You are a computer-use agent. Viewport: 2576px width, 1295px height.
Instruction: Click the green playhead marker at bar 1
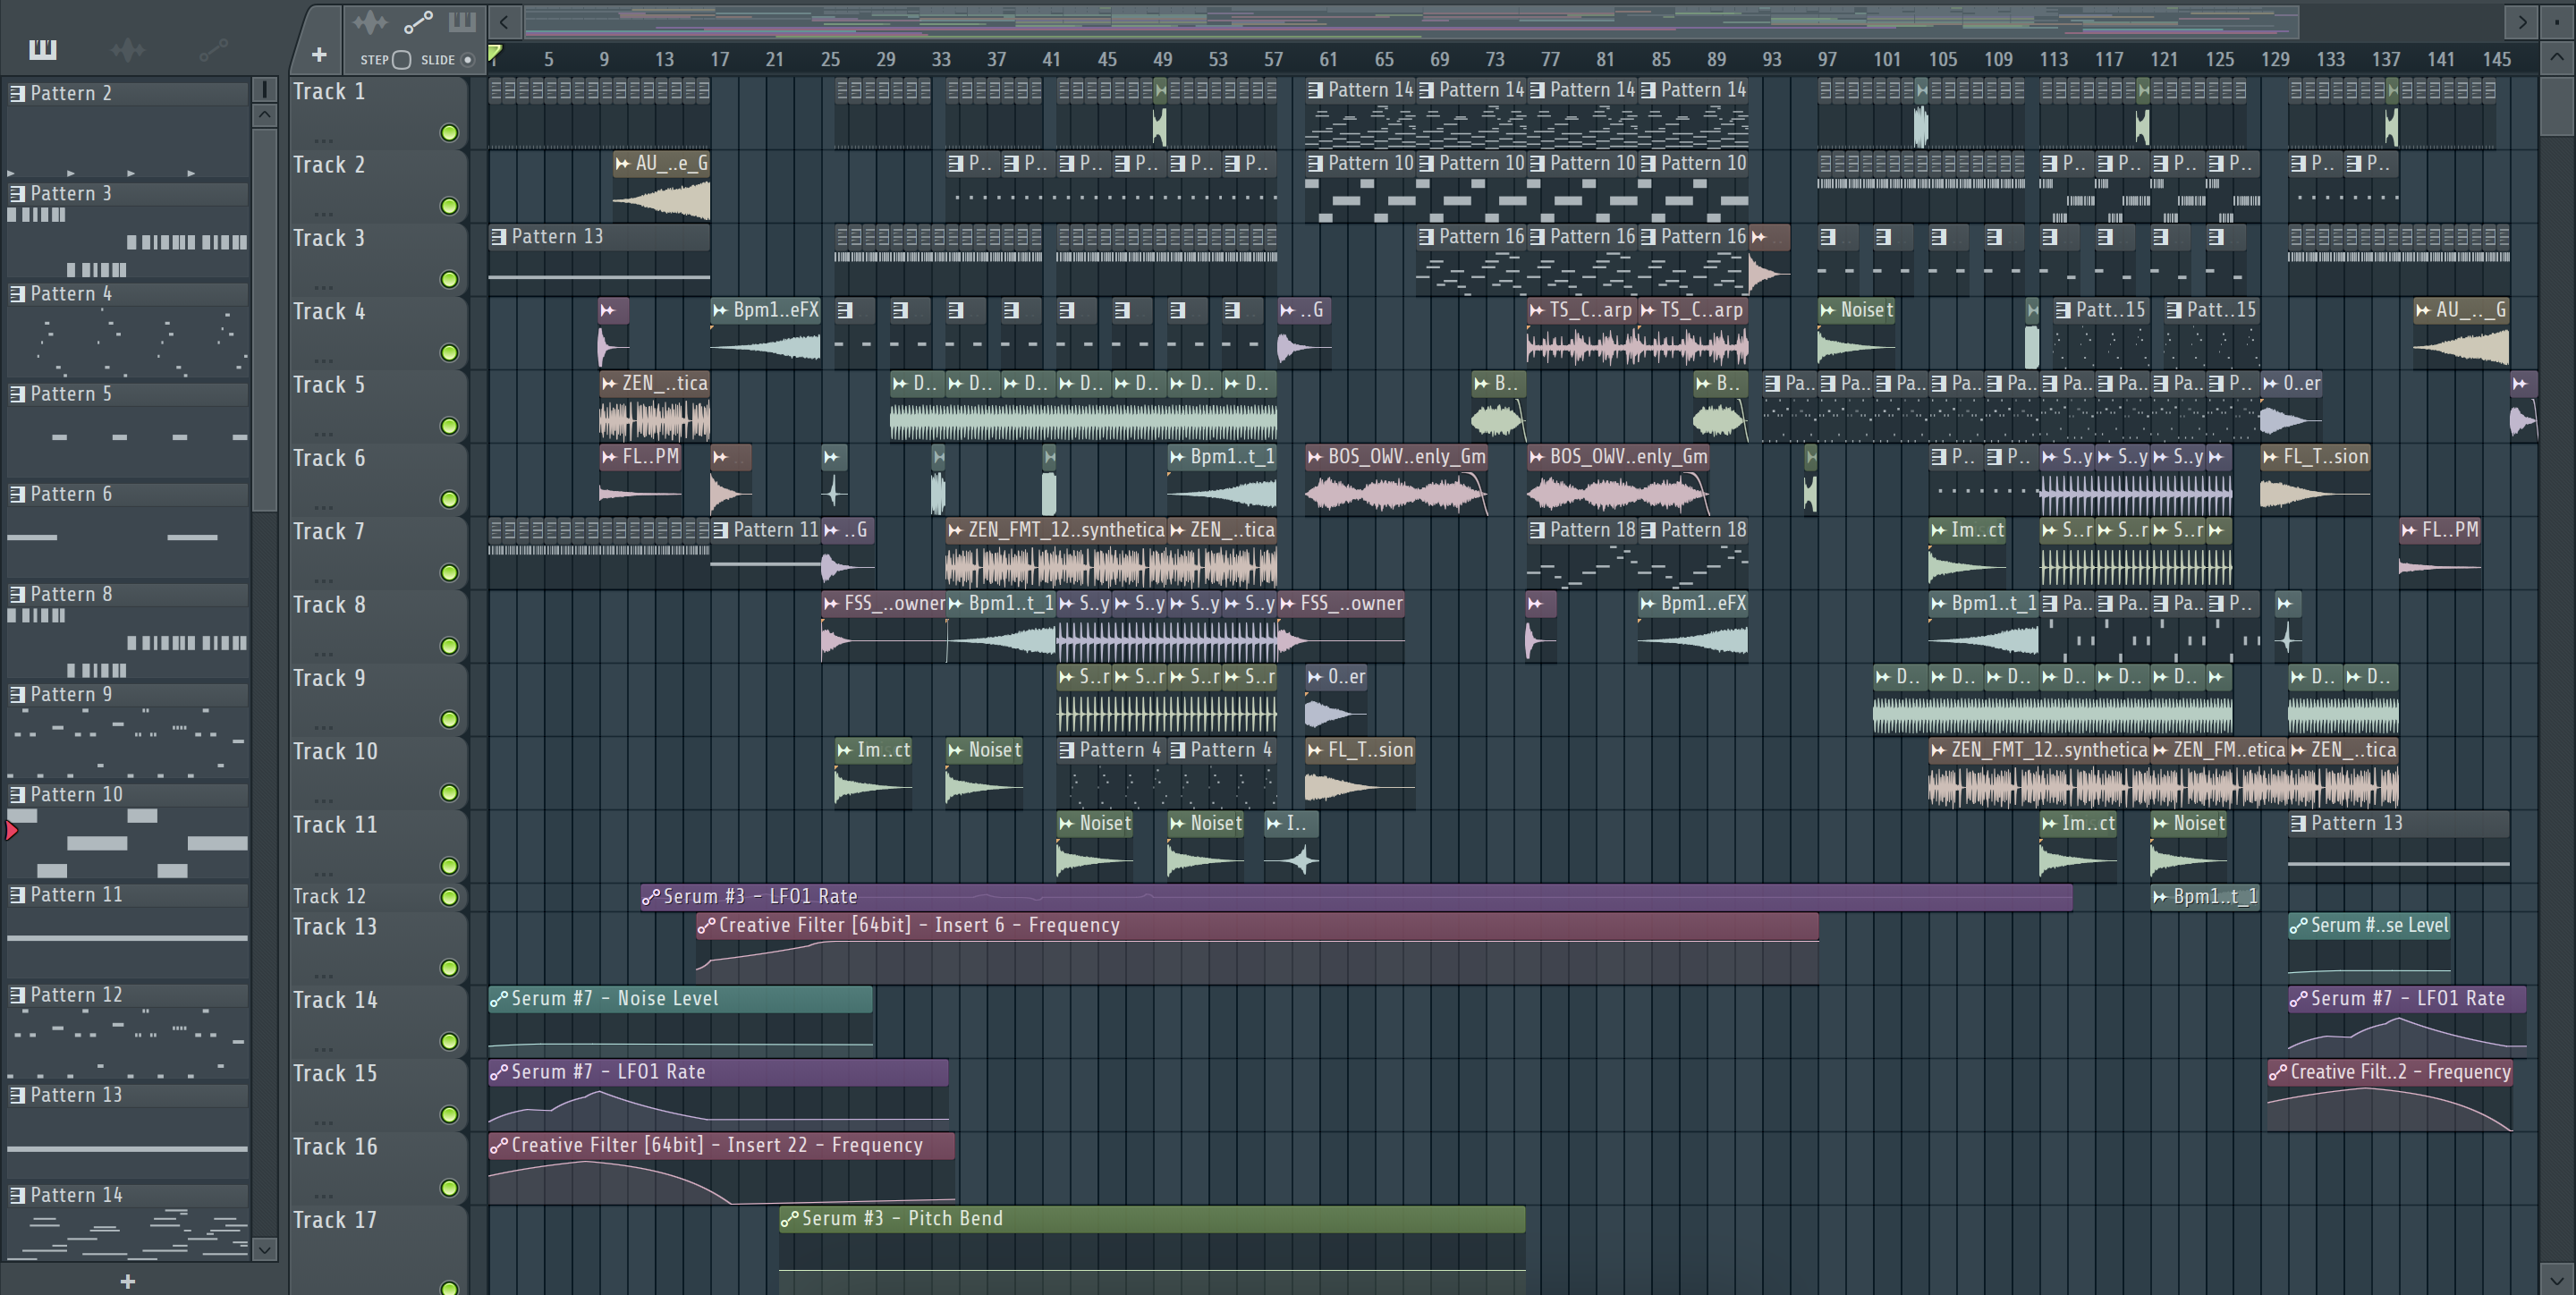click(x=495, y=54)
